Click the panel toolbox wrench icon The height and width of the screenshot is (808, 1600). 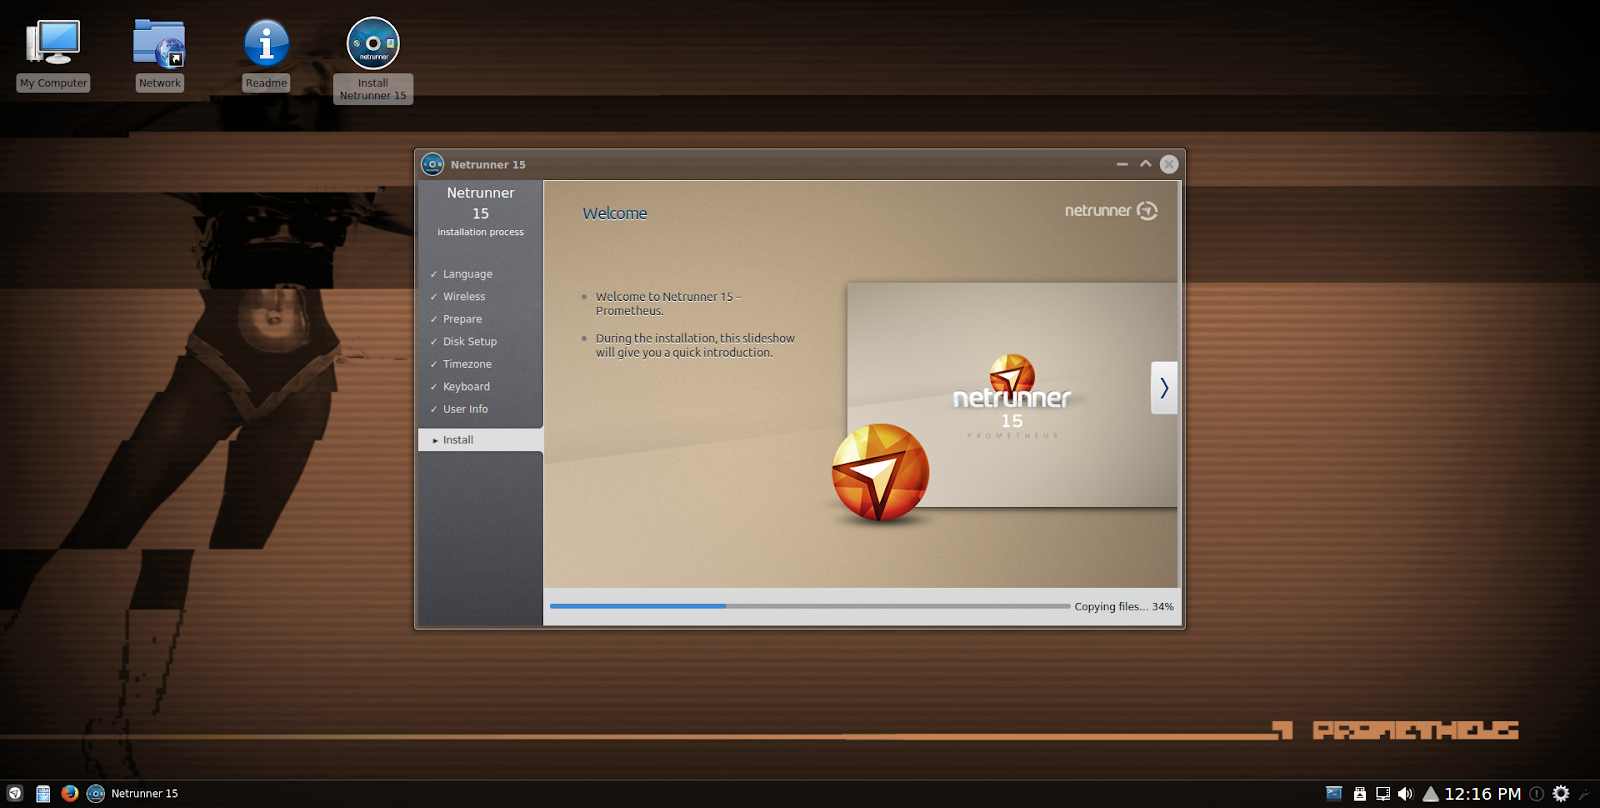click(1585, 795)
